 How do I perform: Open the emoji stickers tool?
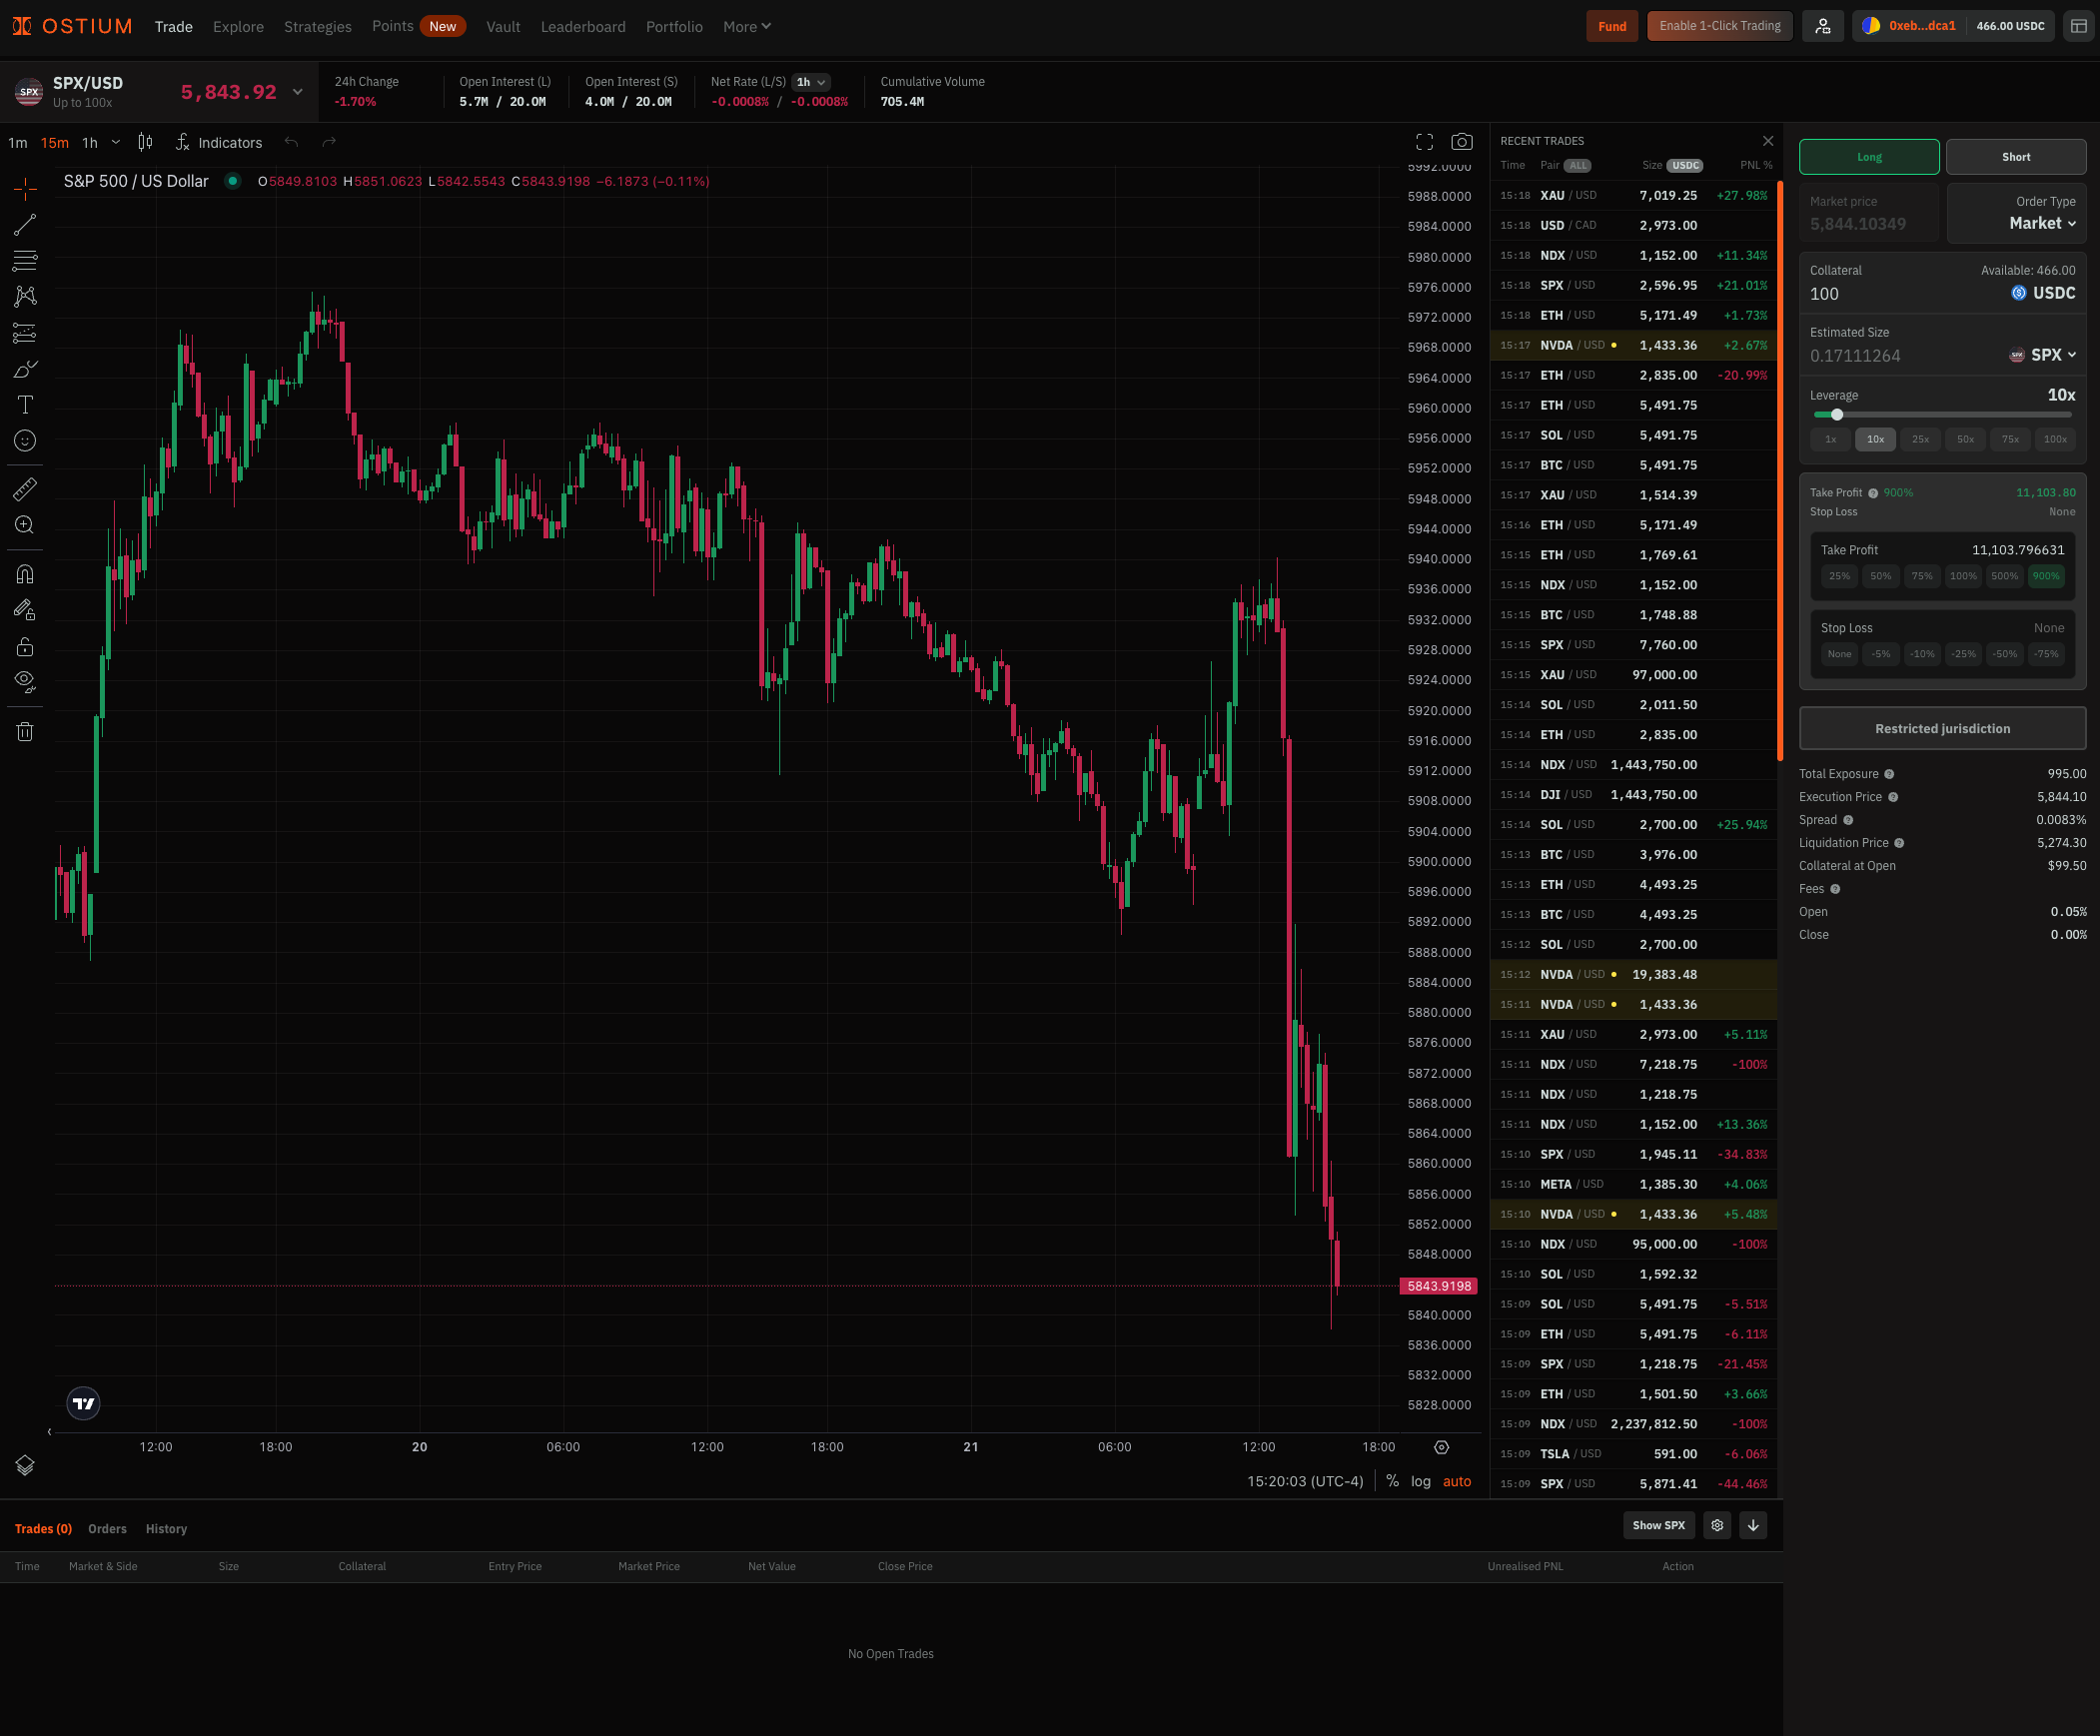tap(24, 440)
